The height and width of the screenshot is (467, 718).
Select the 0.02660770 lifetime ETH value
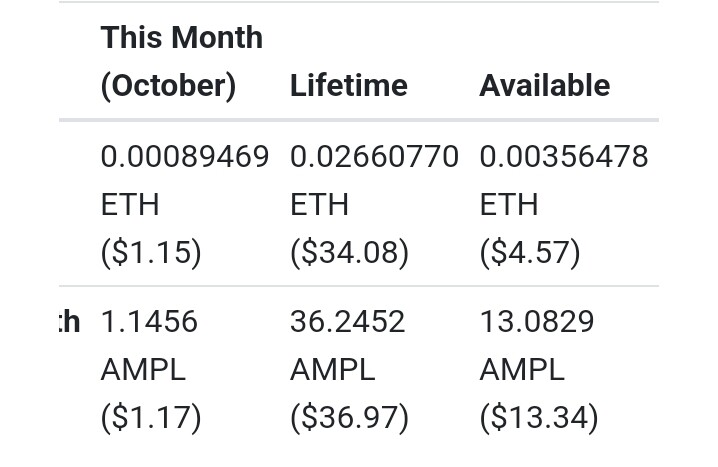coord(374,157)
